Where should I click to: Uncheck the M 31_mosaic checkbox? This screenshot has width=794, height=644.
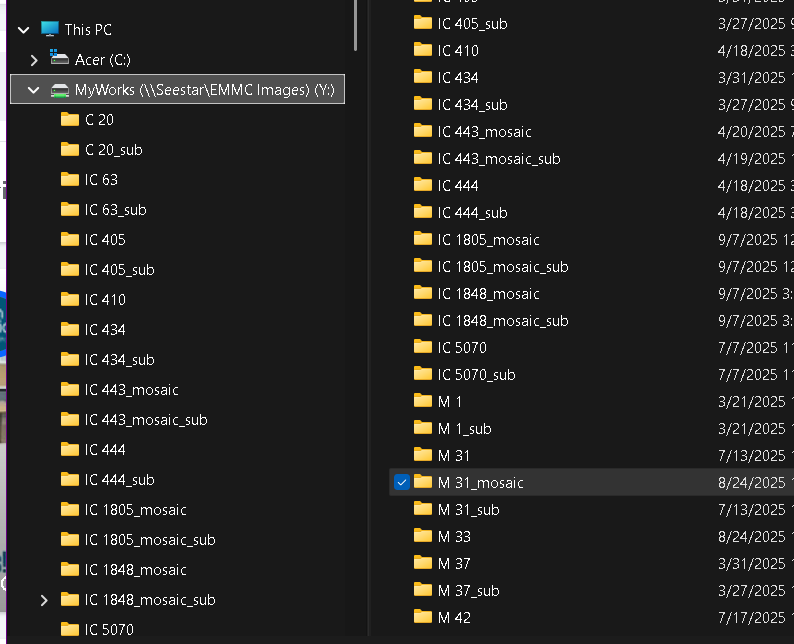(x=402, y=482)
